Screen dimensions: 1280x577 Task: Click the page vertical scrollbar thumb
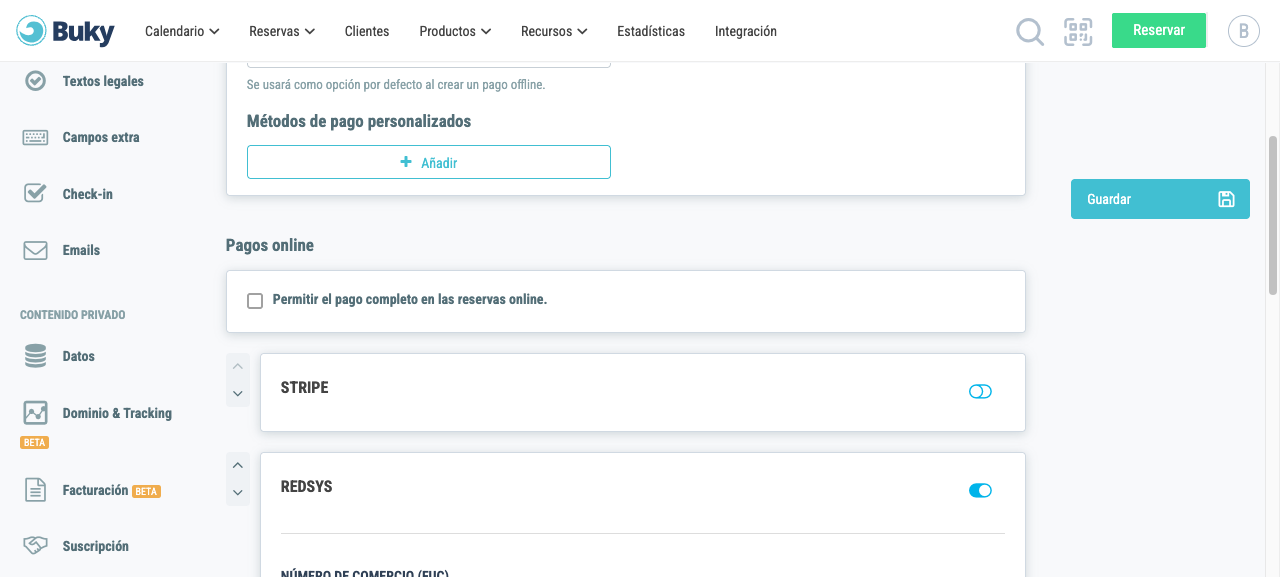pos(1273,215)
